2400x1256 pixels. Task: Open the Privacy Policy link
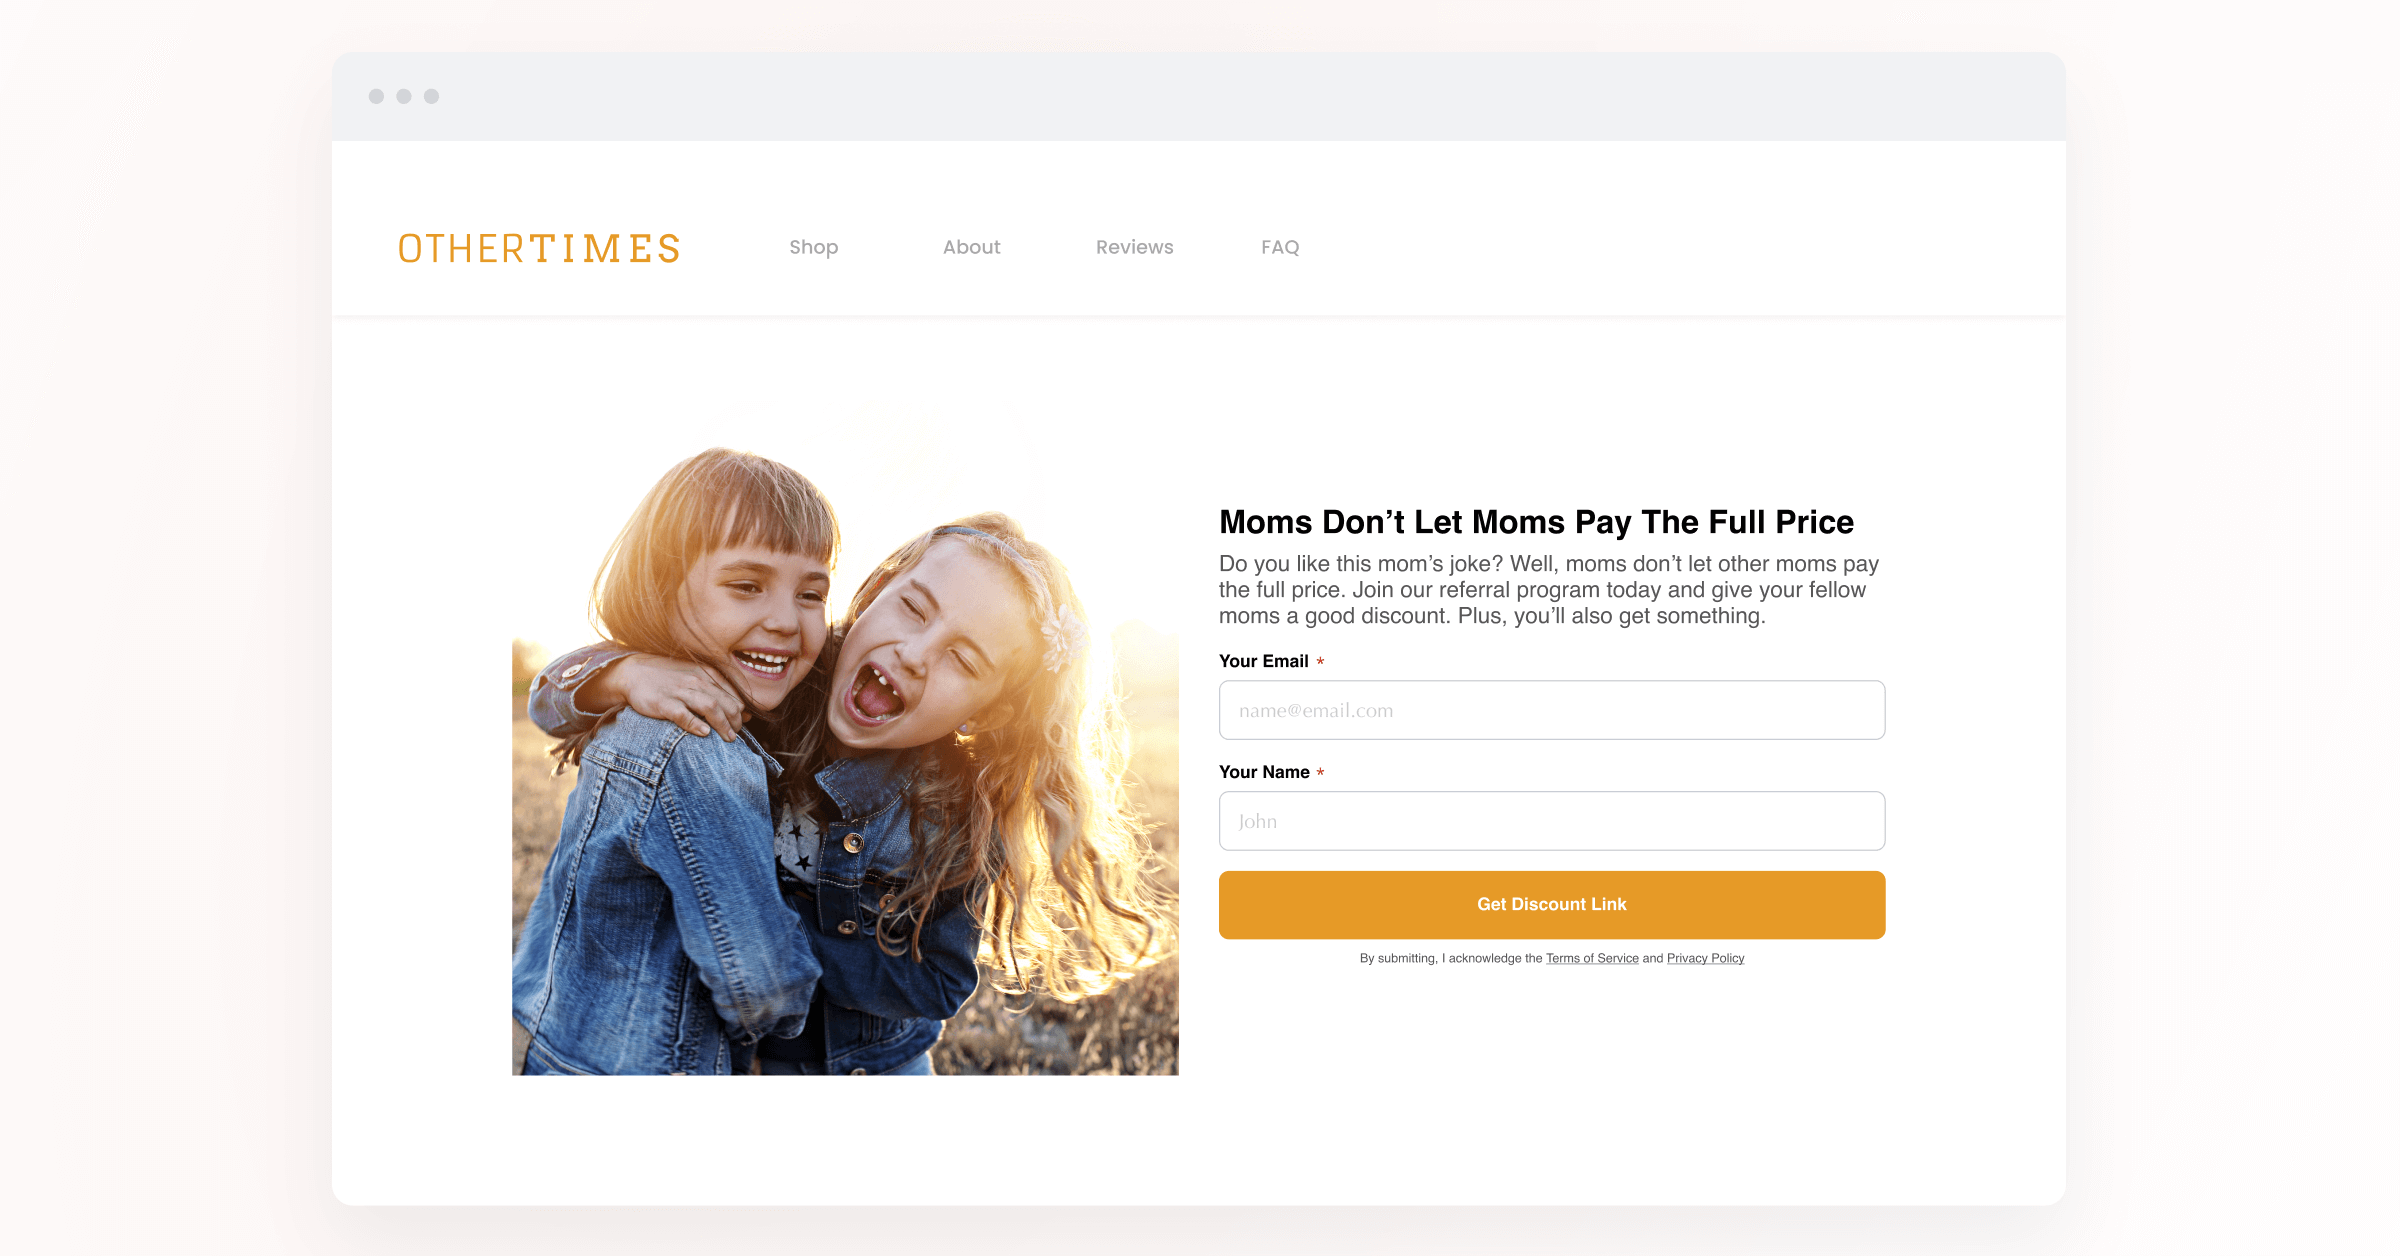(1705, 958)
